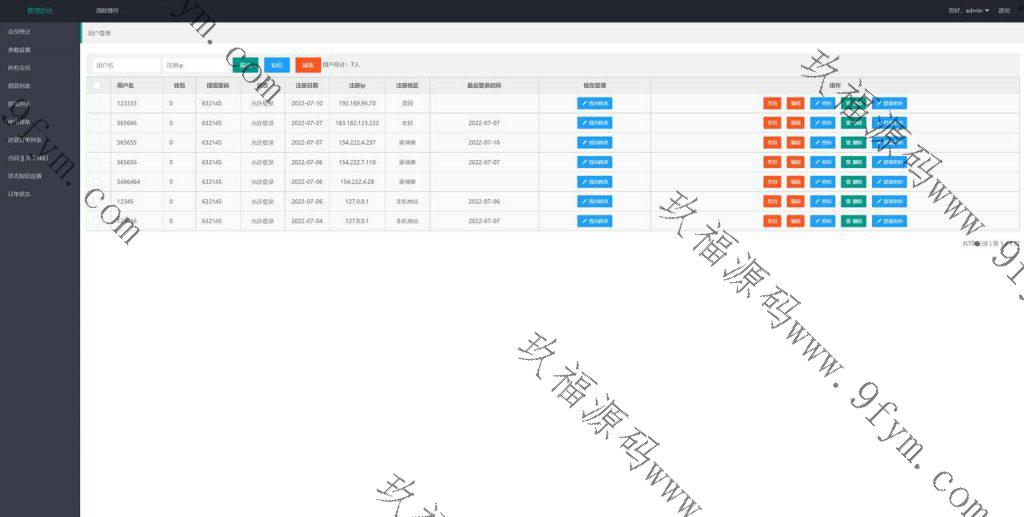Click the pencil wallet-edit button for user 12345

(x=594, y=202)
